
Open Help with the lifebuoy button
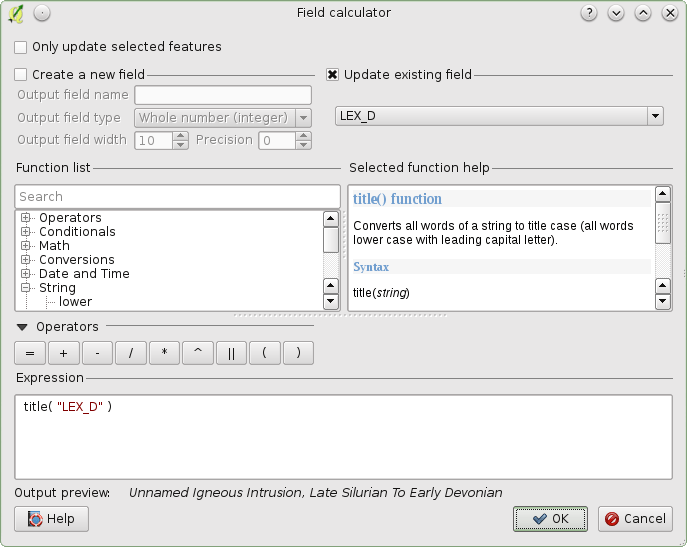point(51,519)
